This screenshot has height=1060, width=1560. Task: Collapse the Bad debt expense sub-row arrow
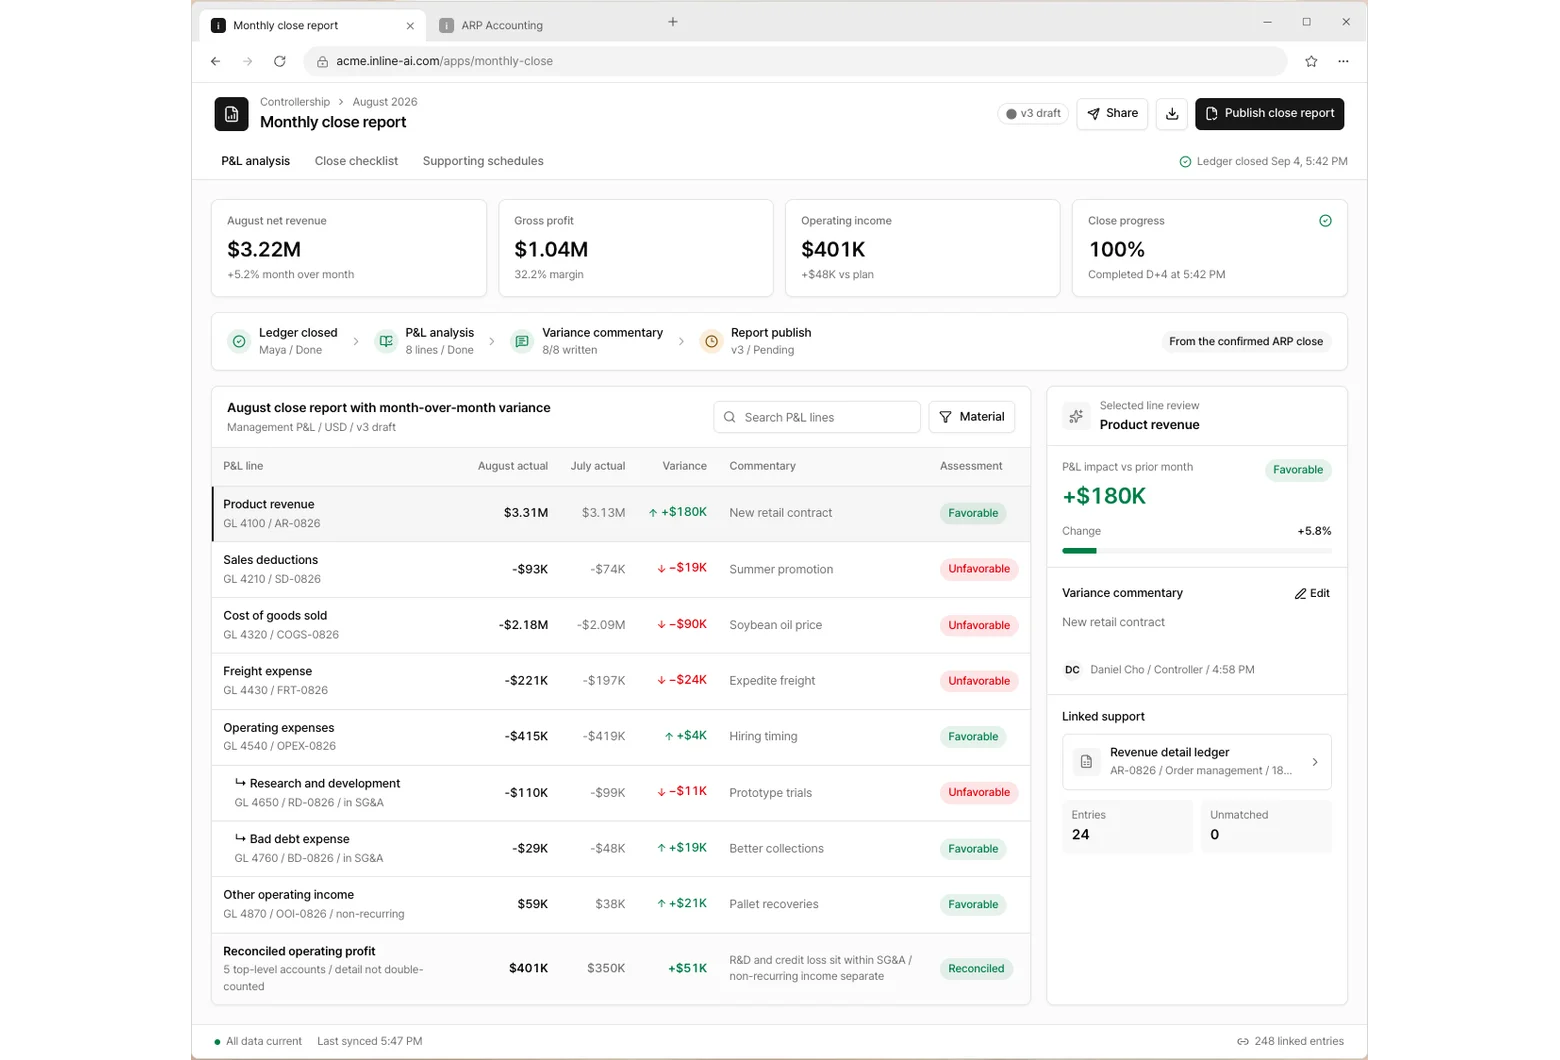tap(240, 839)
